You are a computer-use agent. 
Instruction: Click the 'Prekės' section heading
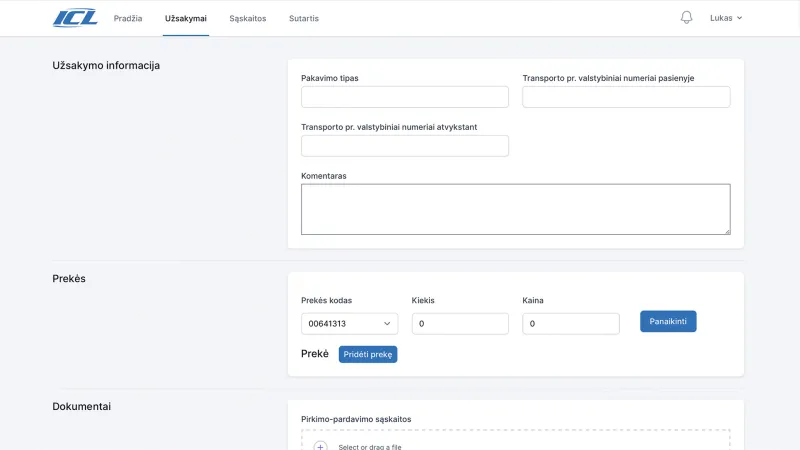click(x=69, y=279)
